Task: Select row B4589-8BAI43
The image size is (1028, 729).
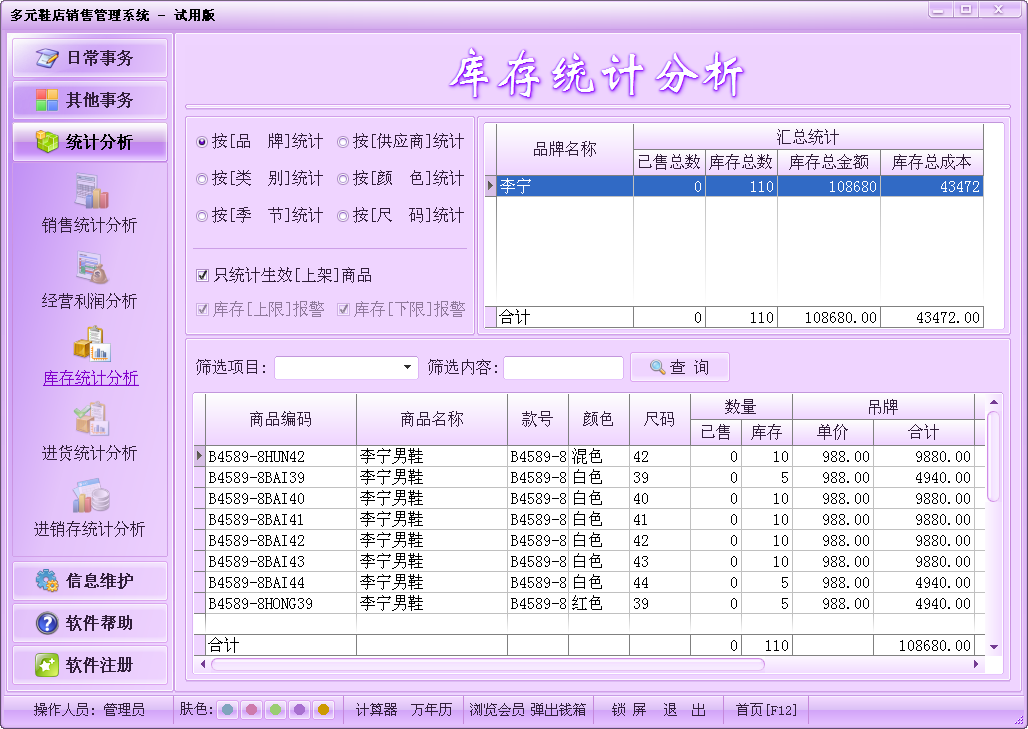Action: point(589,561)
